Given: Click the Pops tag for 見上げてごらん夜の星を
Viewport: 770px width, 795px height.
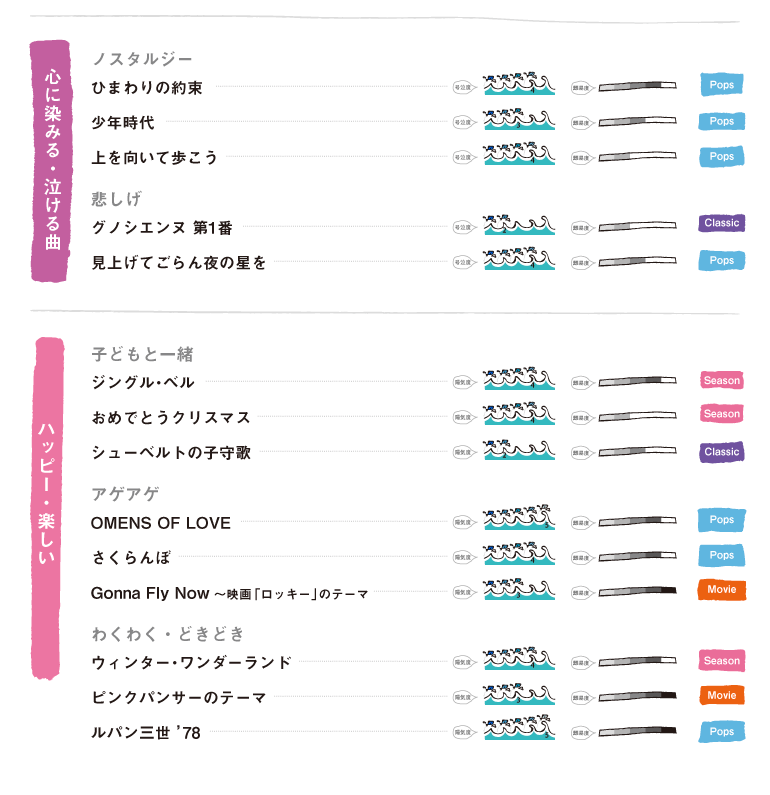Looking at the screenshot, I should point(721,261).
